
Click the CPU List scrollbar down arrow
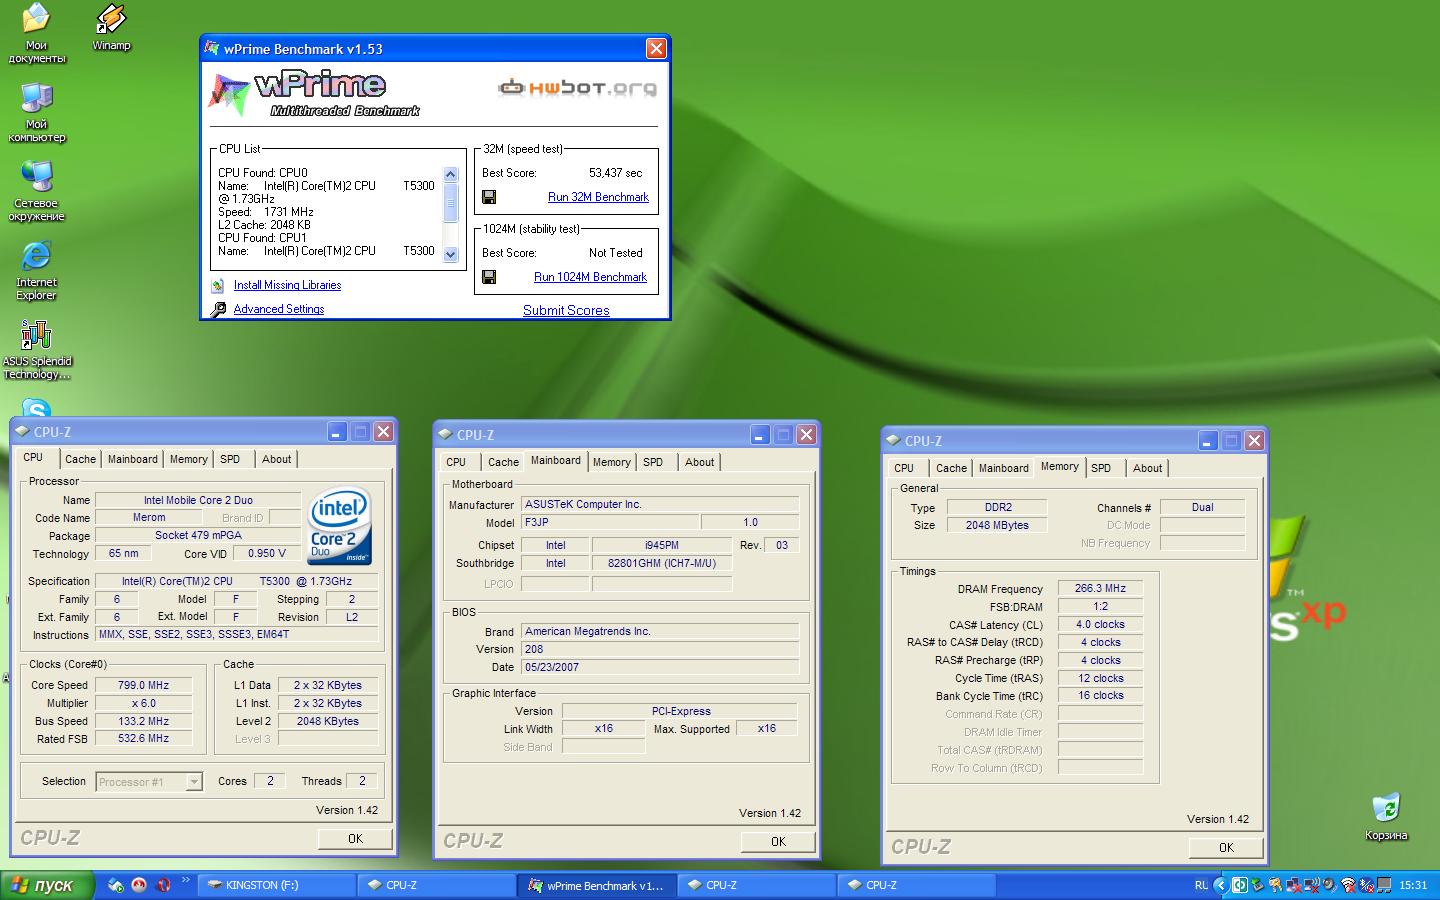[450, 254]
